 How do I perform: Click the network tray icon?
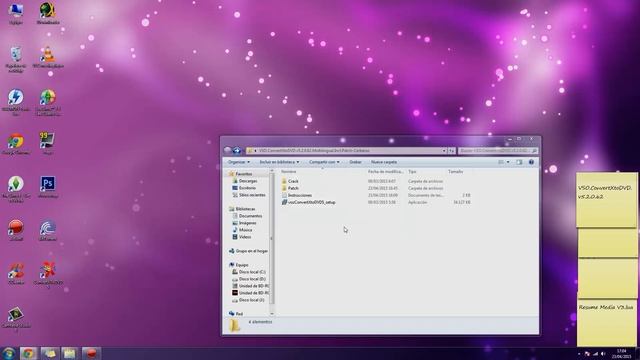pyautogui.click(x=595, y=354)
